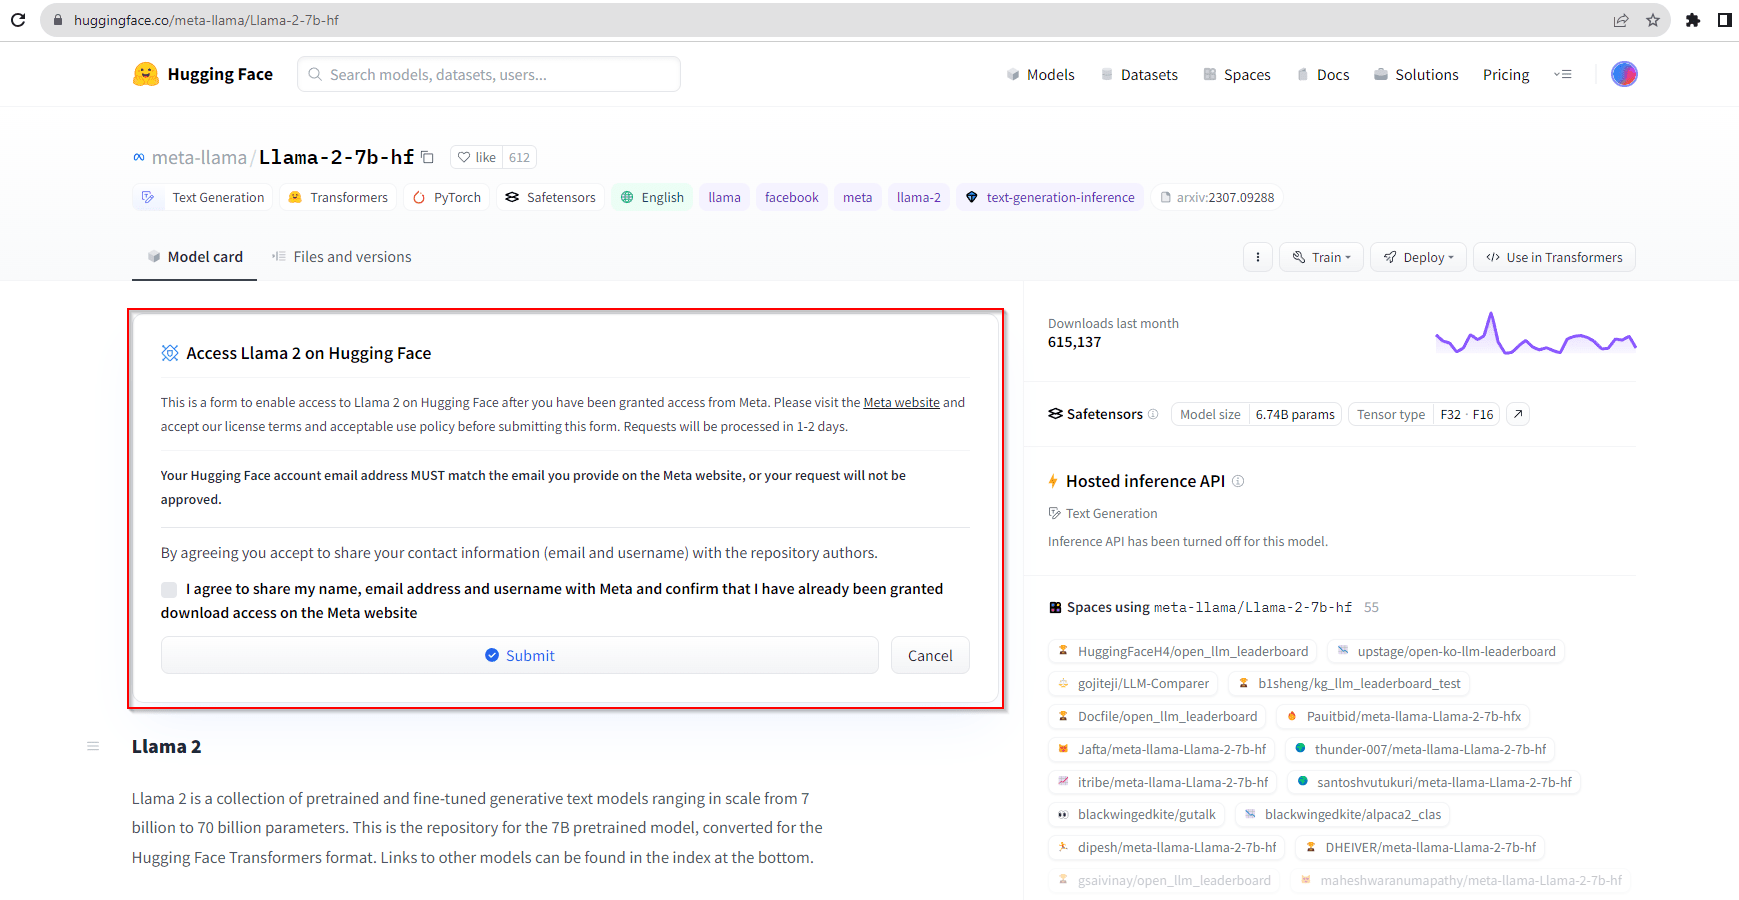Focus the search models input field
The width and height of the screenshot is (1739, 900).
click(489, 74)
